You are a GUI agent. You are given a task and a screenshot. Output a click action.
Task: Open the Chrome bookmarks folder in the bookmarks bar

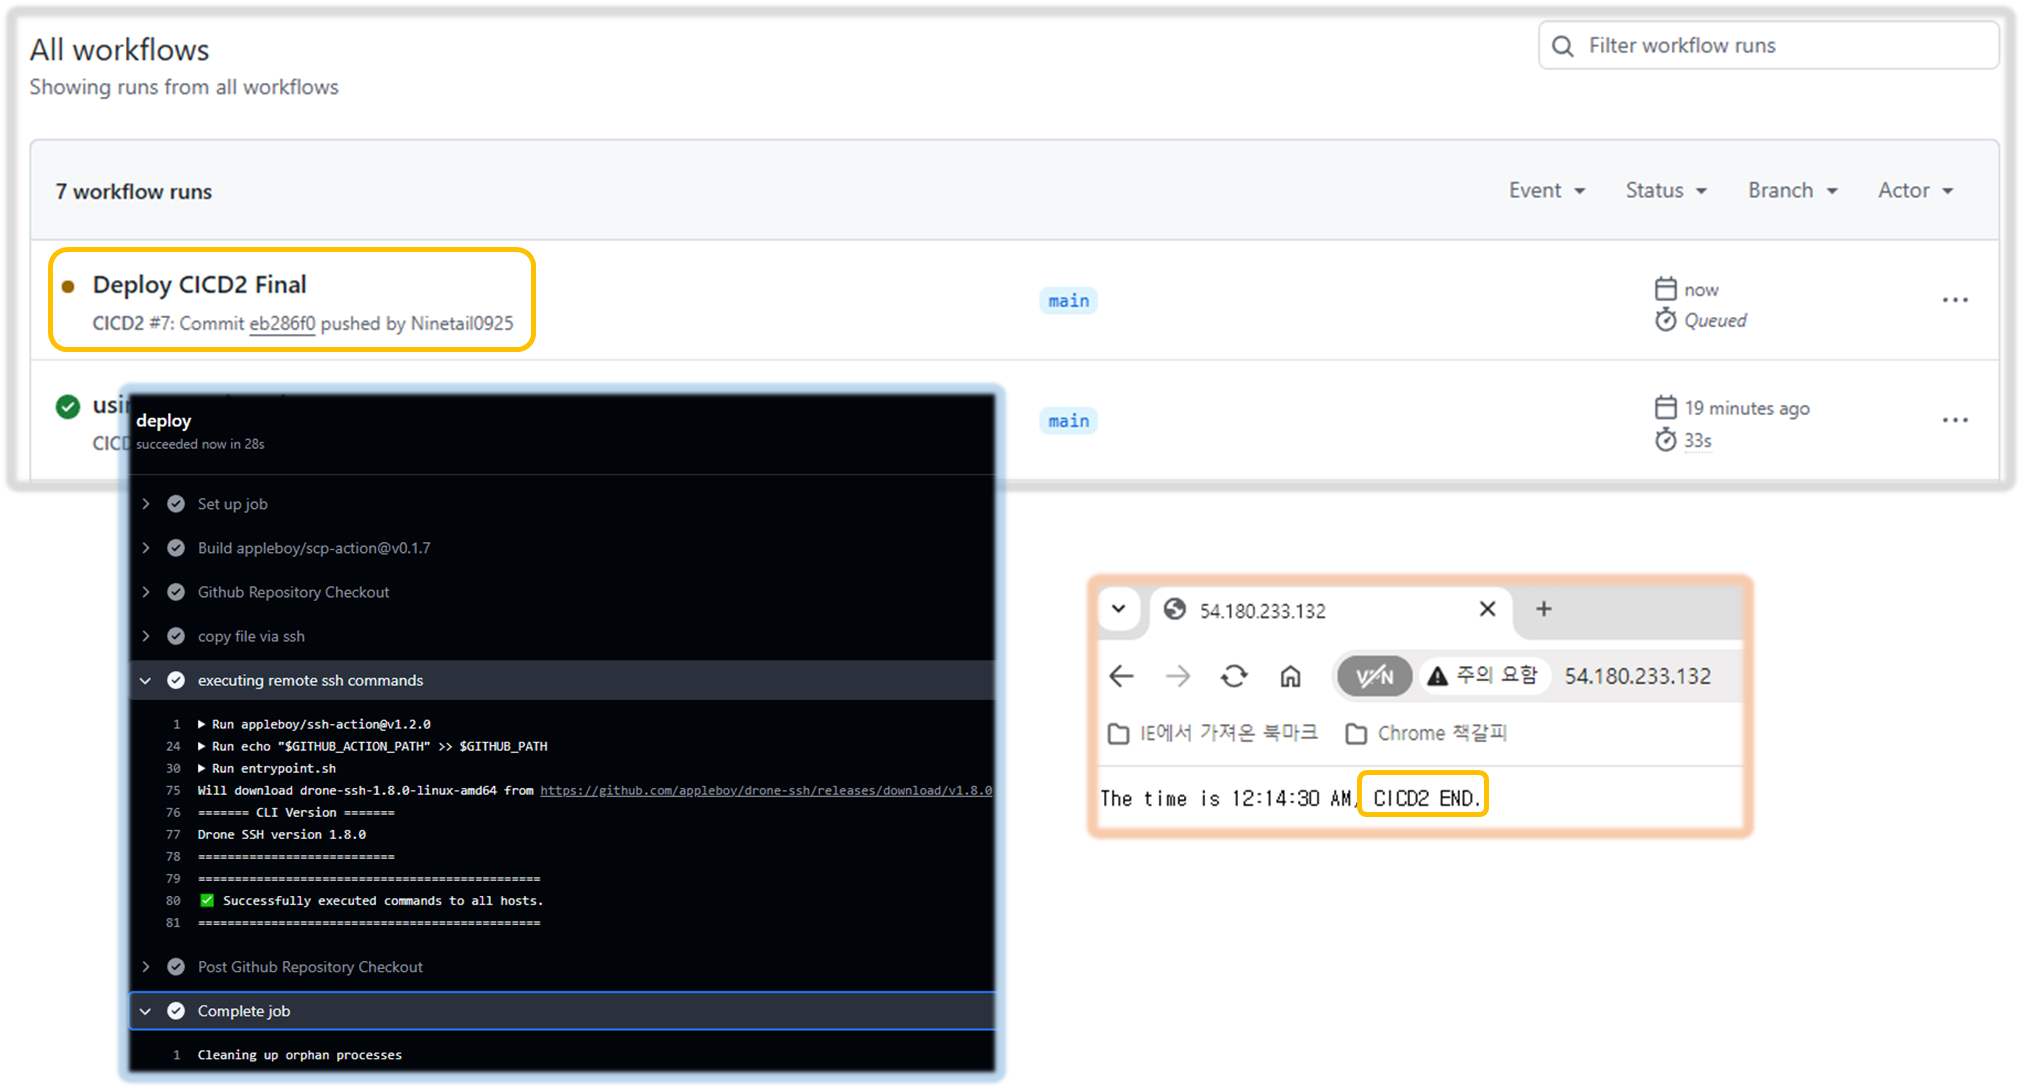pyautogui.click(x=1426, y=733)
